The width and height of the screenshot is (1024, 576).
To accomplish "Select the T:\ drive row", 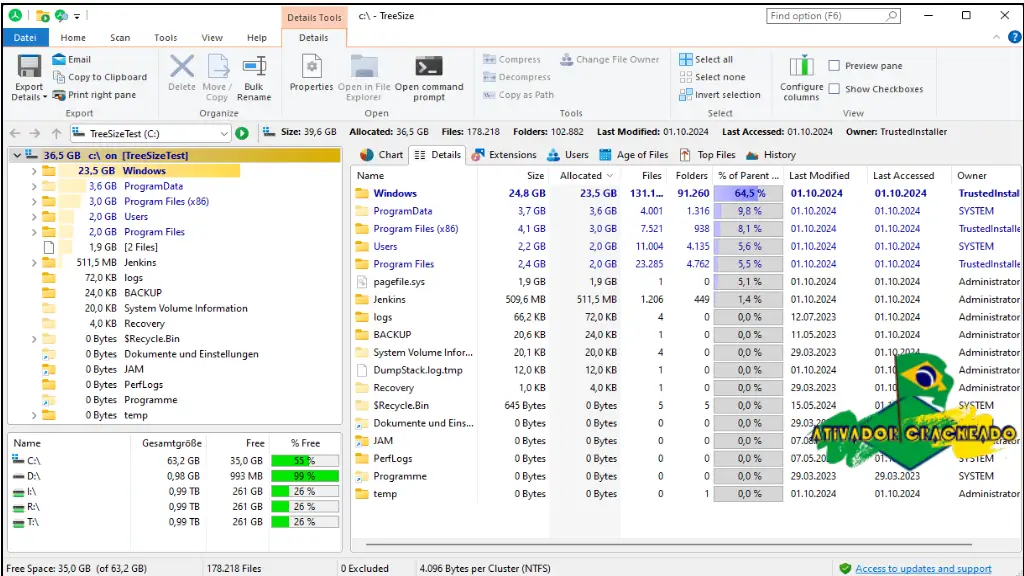I will click(174, 522).
